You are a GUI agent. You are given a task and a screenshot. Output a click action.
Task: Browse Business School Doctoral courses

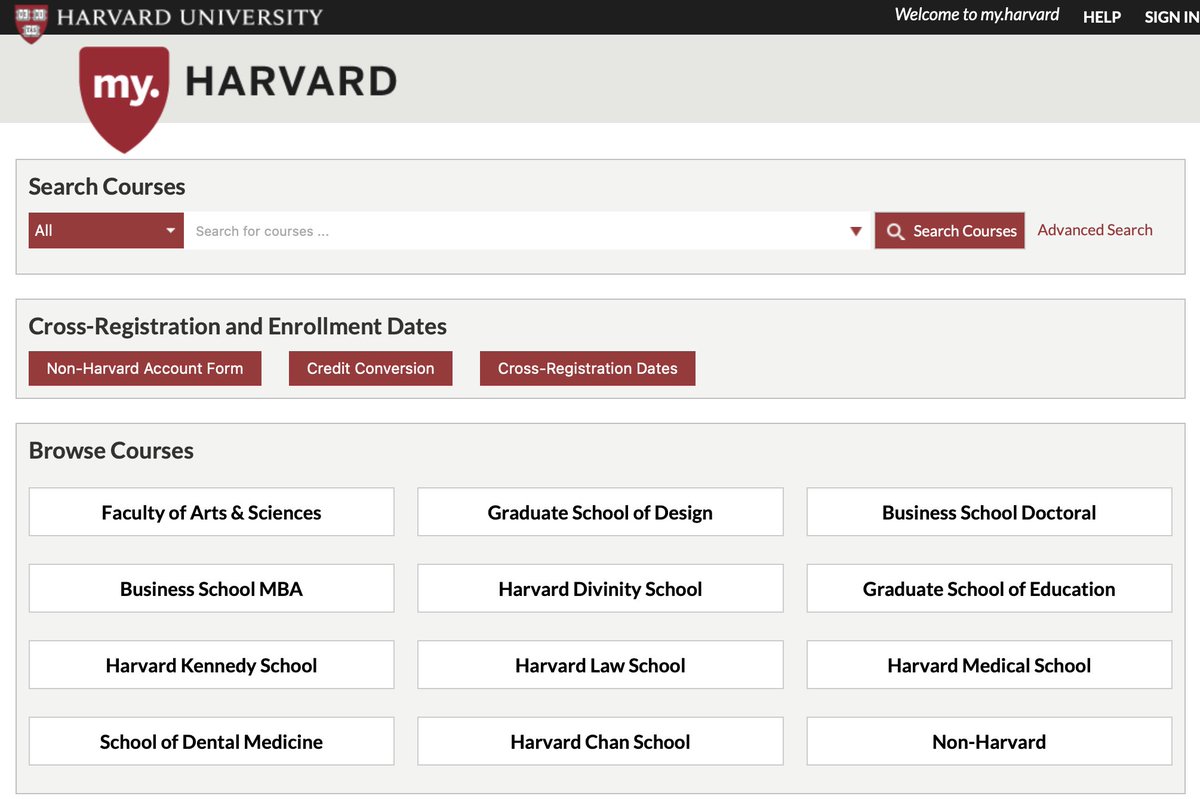pyautogui.click(x=989, y=512)
